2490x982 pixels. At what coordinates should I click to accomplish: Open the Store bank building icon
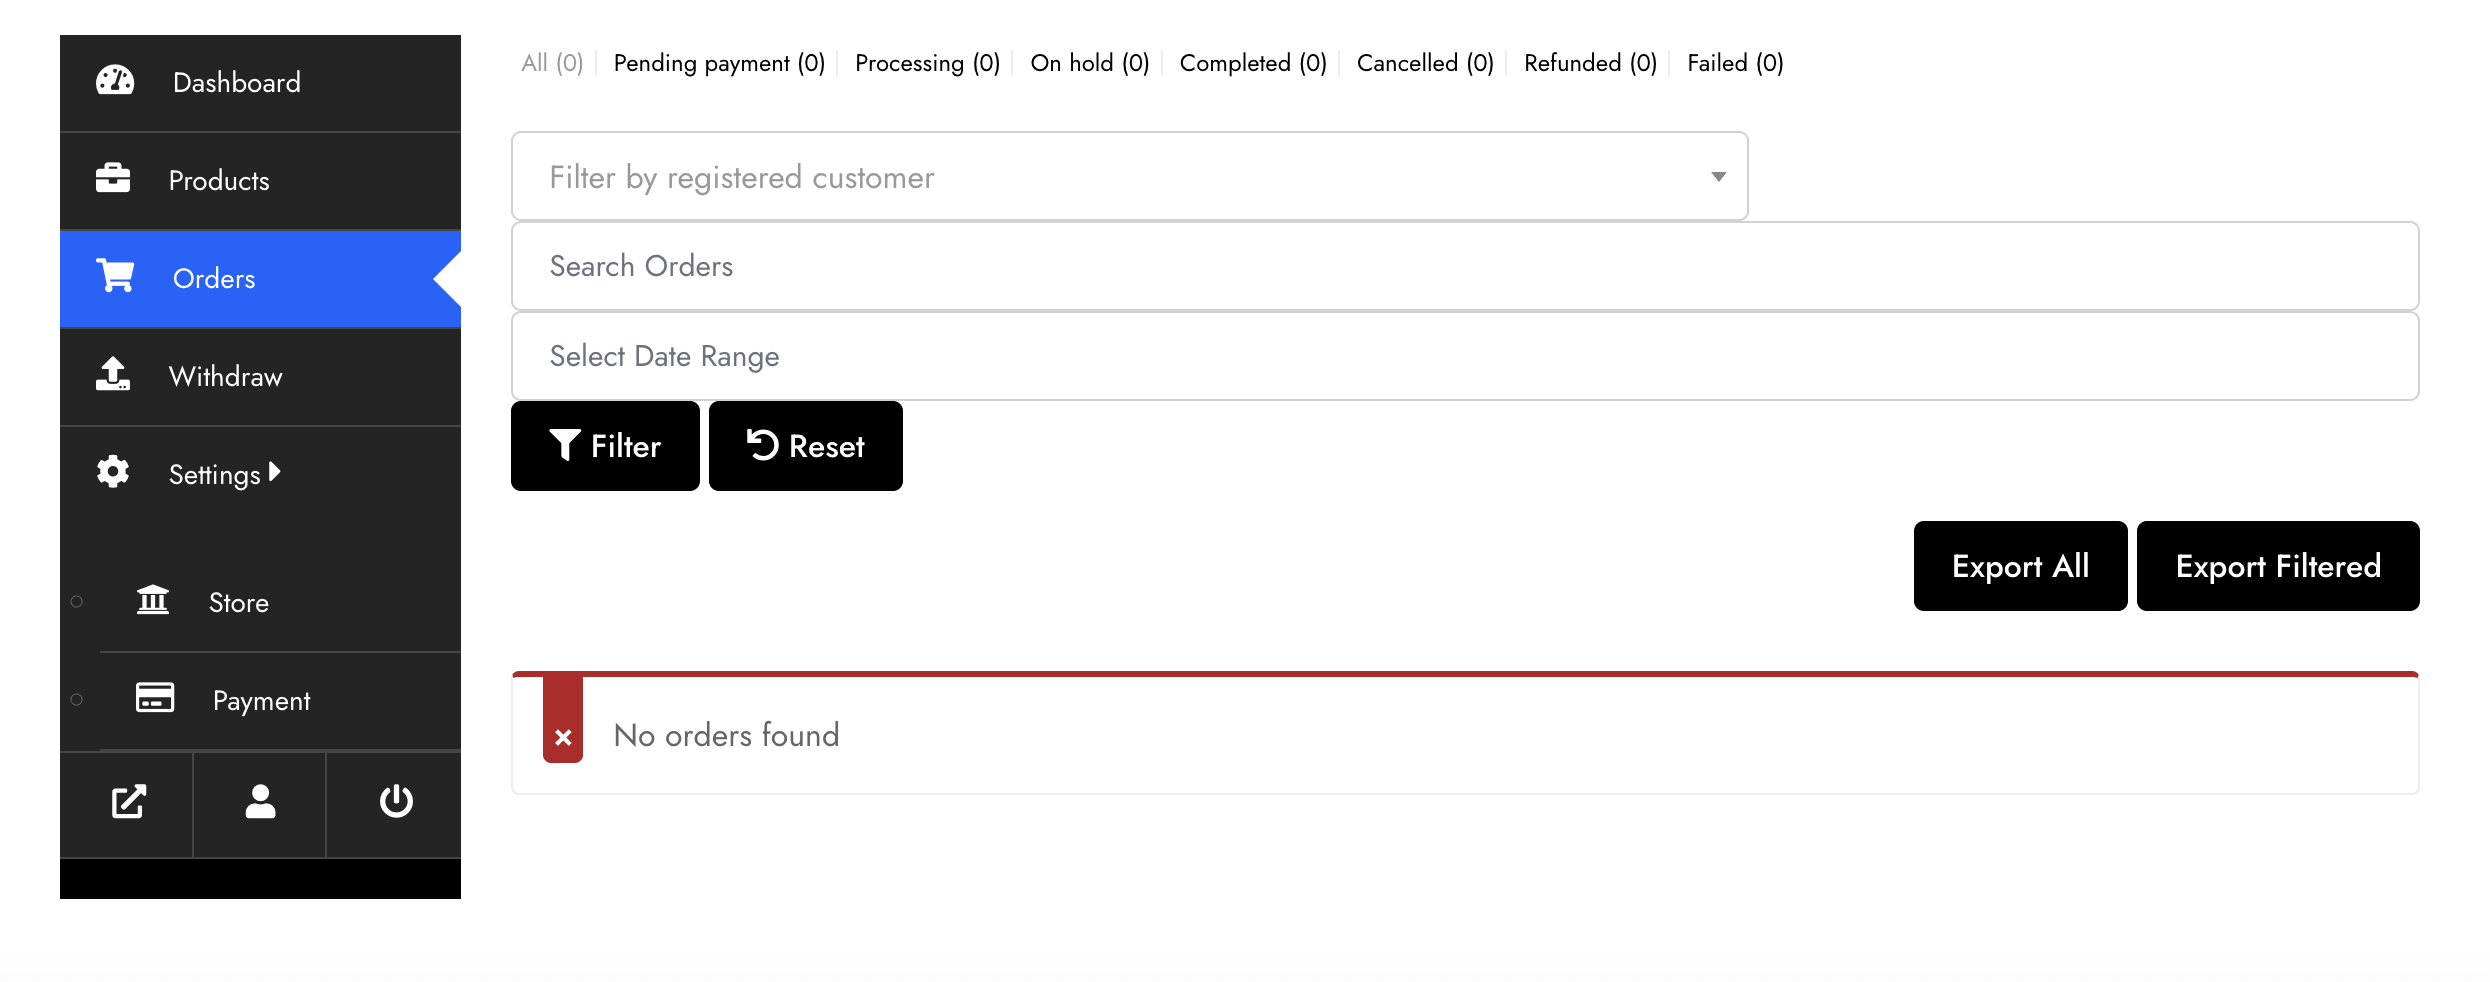[x=153, y=600]
